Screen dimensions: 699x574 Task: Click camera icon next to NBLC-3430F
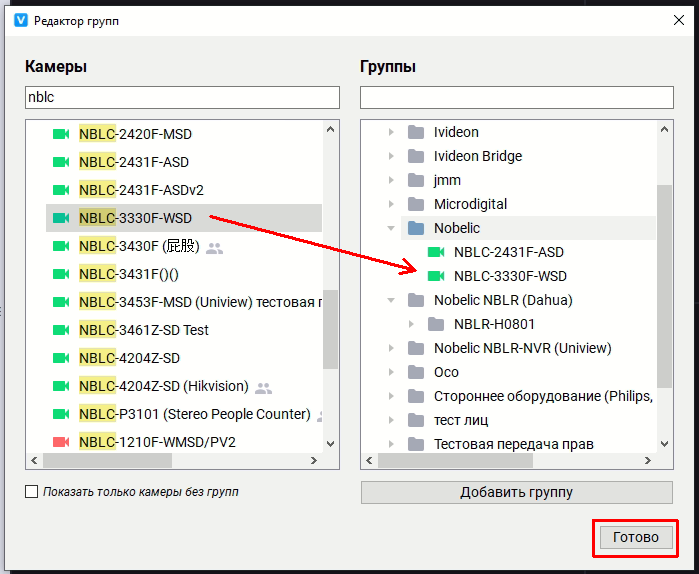click(x=61, y=246)
